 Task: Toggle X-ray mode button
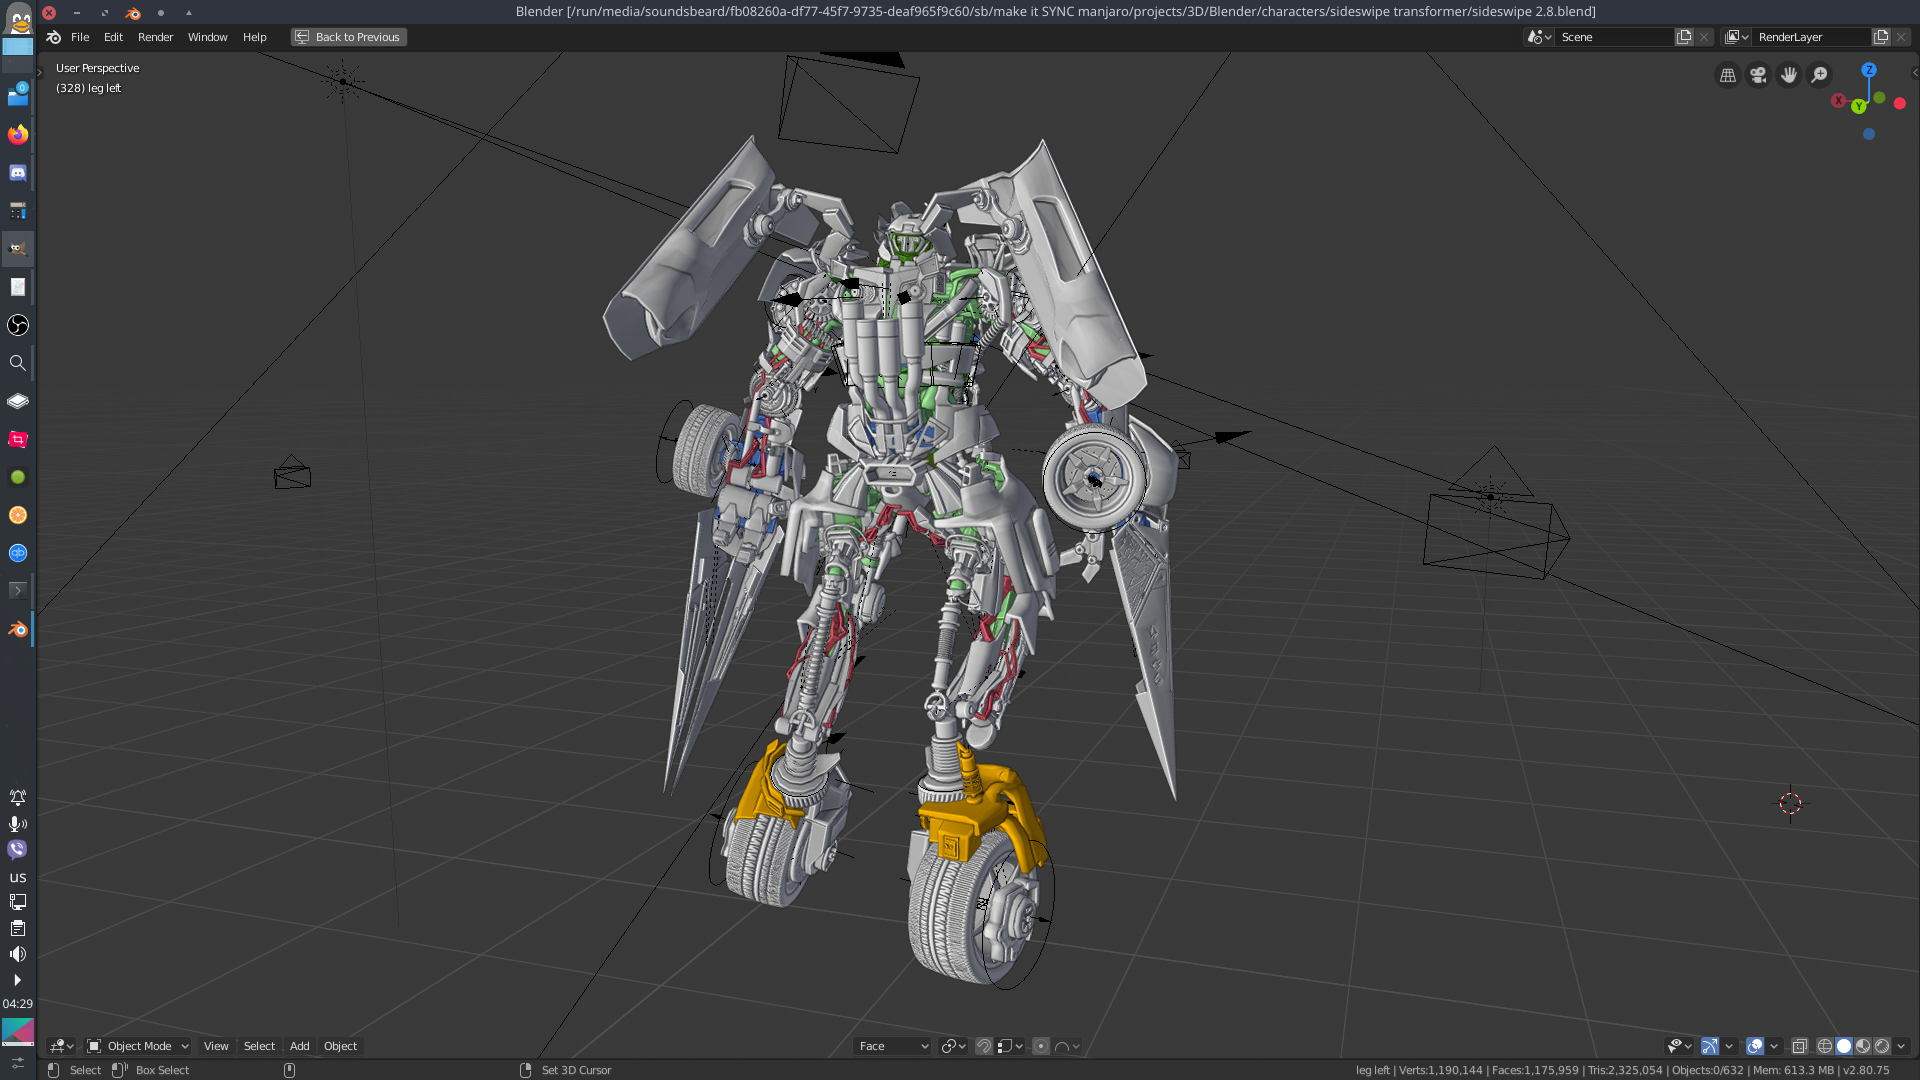tap(1799, 1046)
